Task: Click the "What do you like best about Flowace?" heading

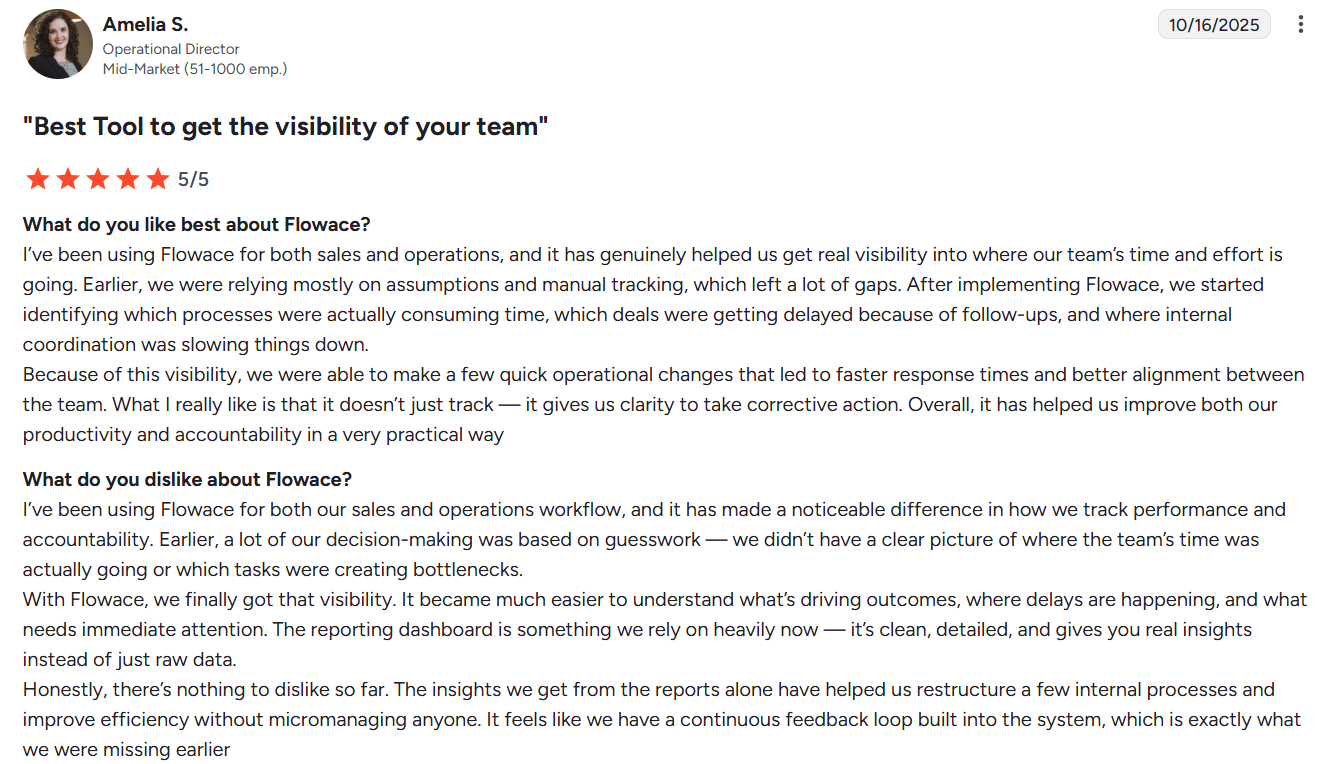Action: coord(197,224)
